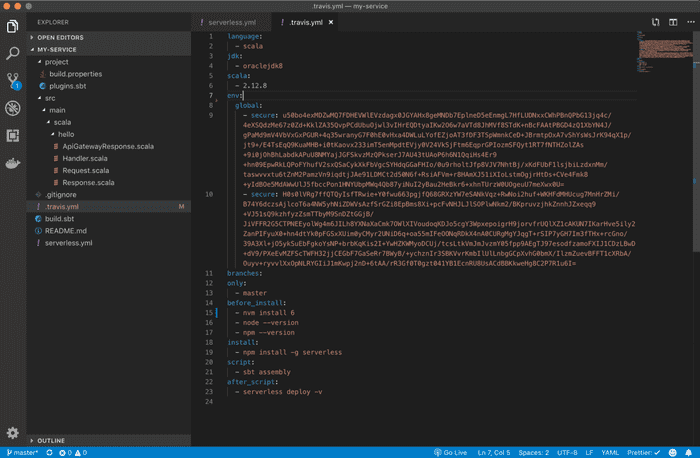Switch to serverless.yml tab
This screenshot has width=700, height=458.
point(232,22)
